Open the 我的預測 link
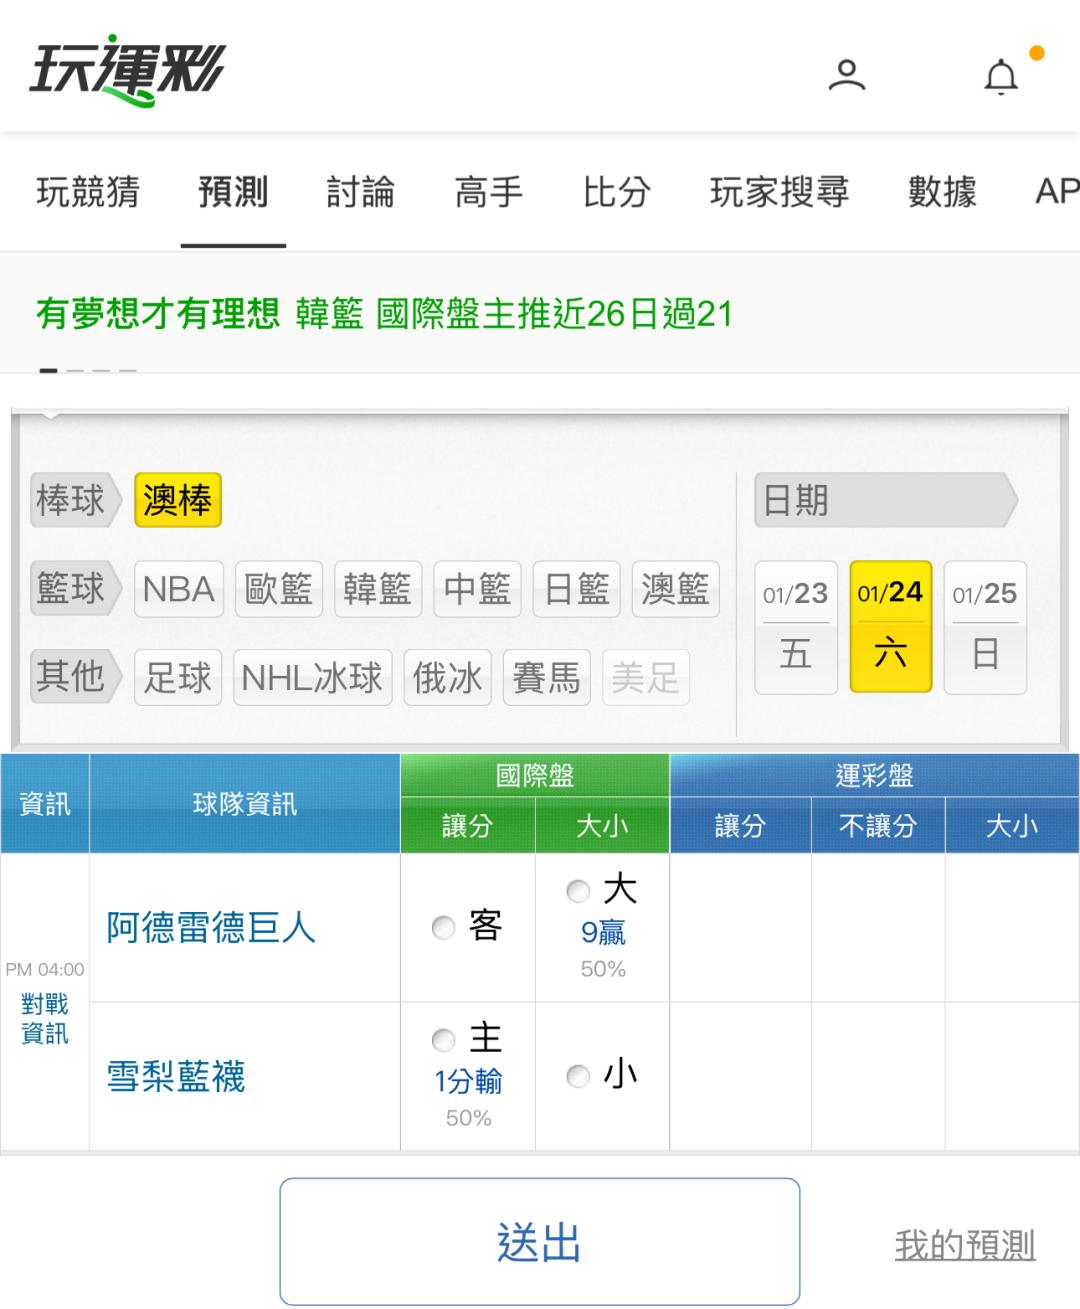This screenshot has width=1080, height=1309. click(964, 1245)
